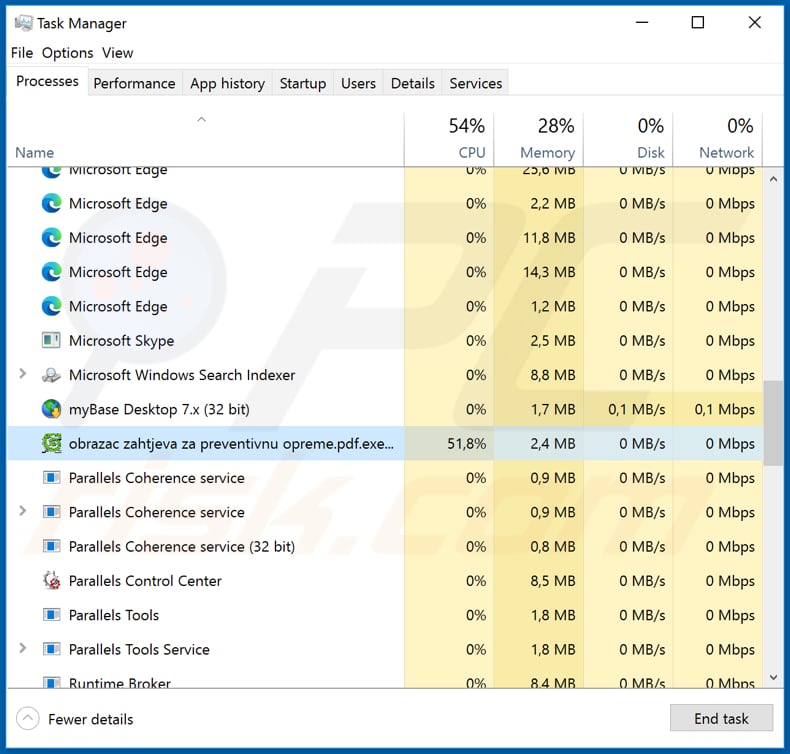Select the Parallels Tools process name
This screenshot has width=790, height=754.
click(114, 615)
